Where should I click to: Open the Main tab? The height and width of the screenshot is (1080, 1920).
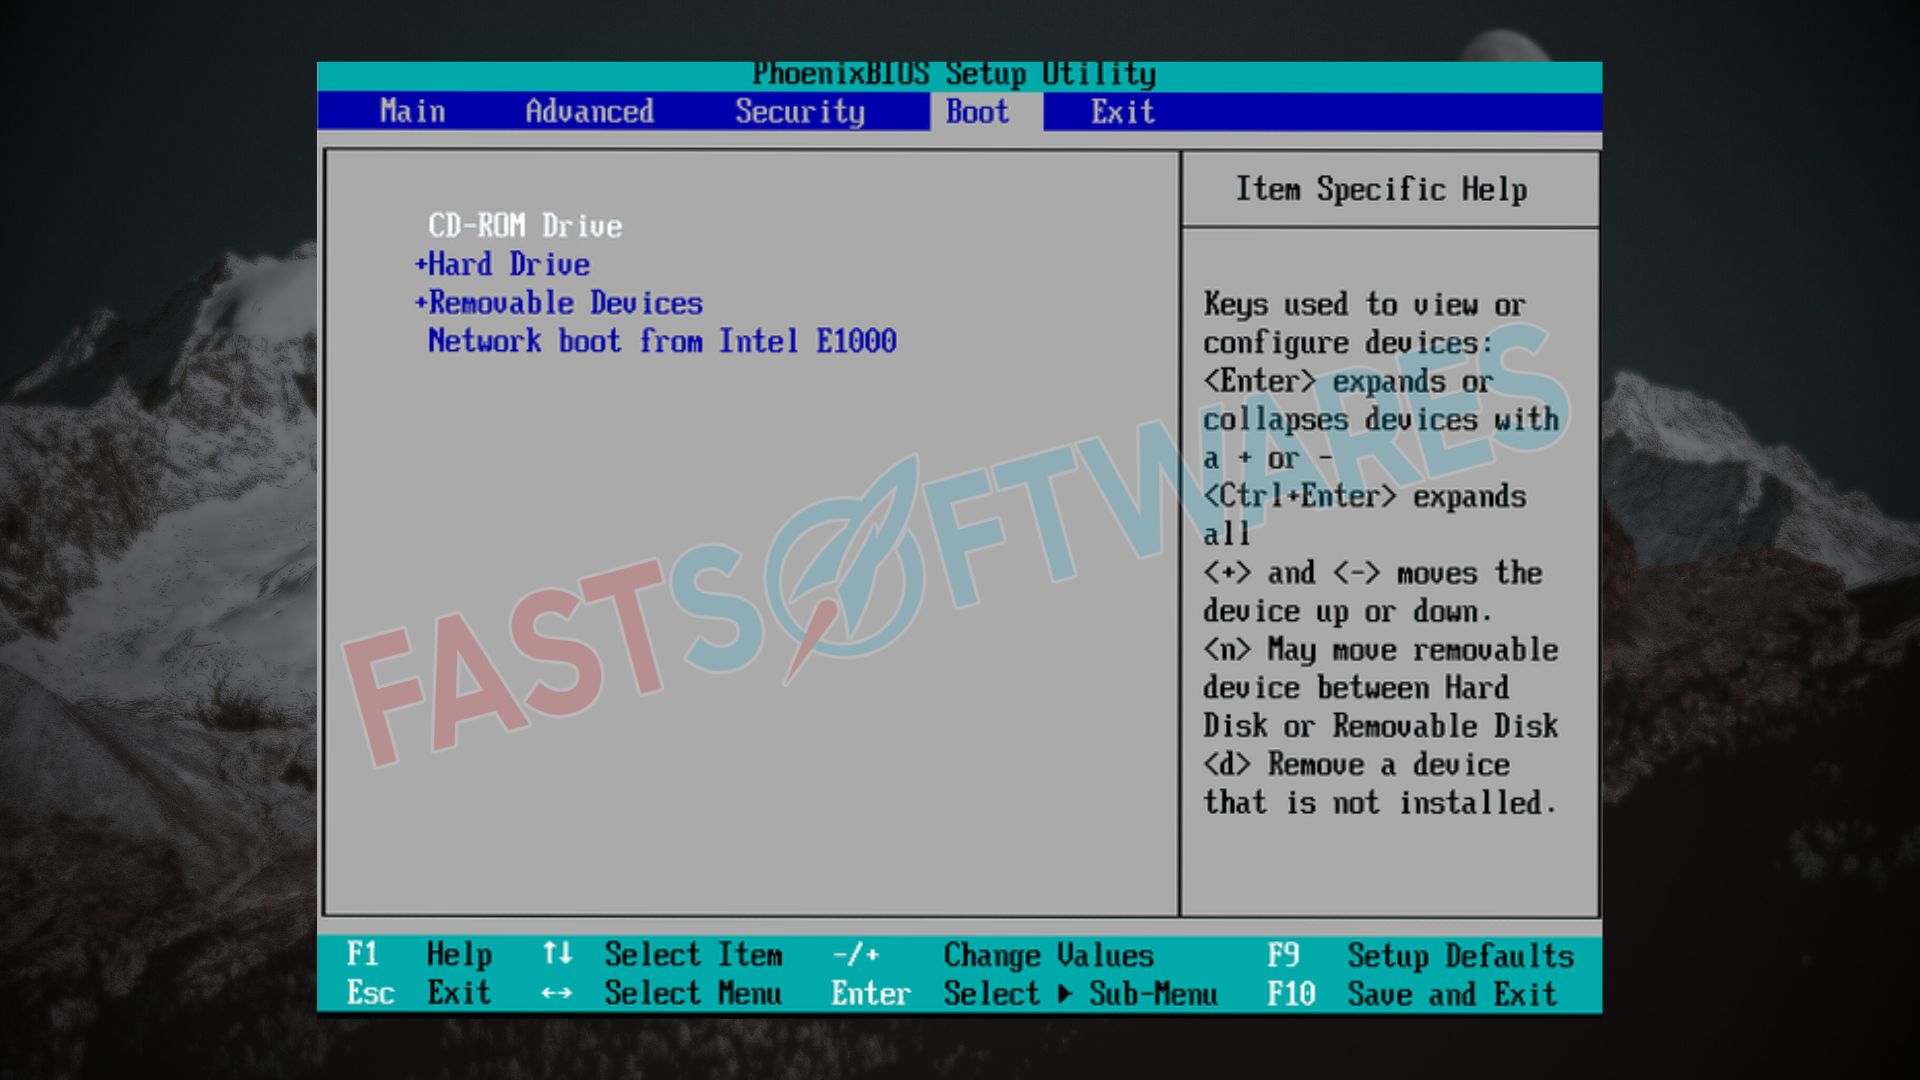point(412,111)
